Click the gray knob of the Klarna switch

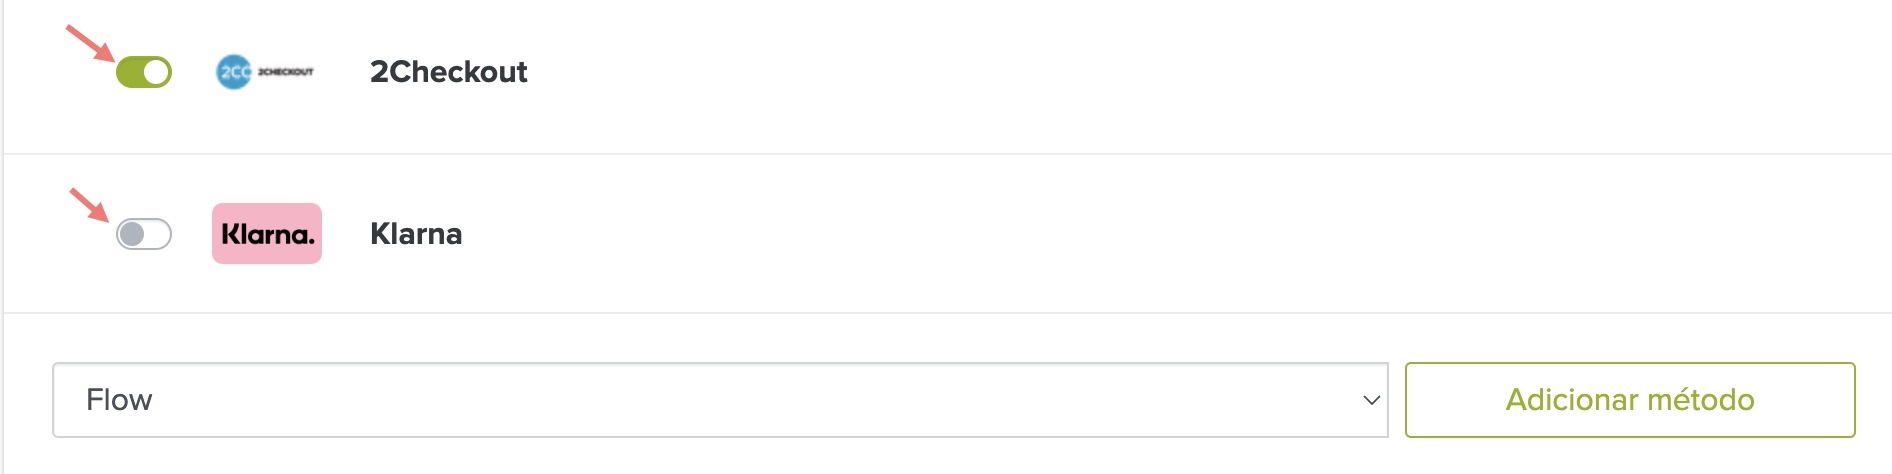(132, 234)
